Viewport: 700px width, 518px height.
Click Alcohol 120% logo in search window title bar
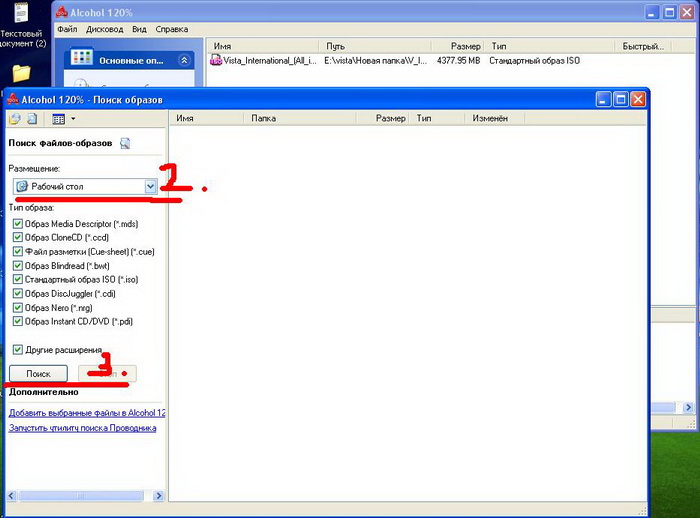13,99
